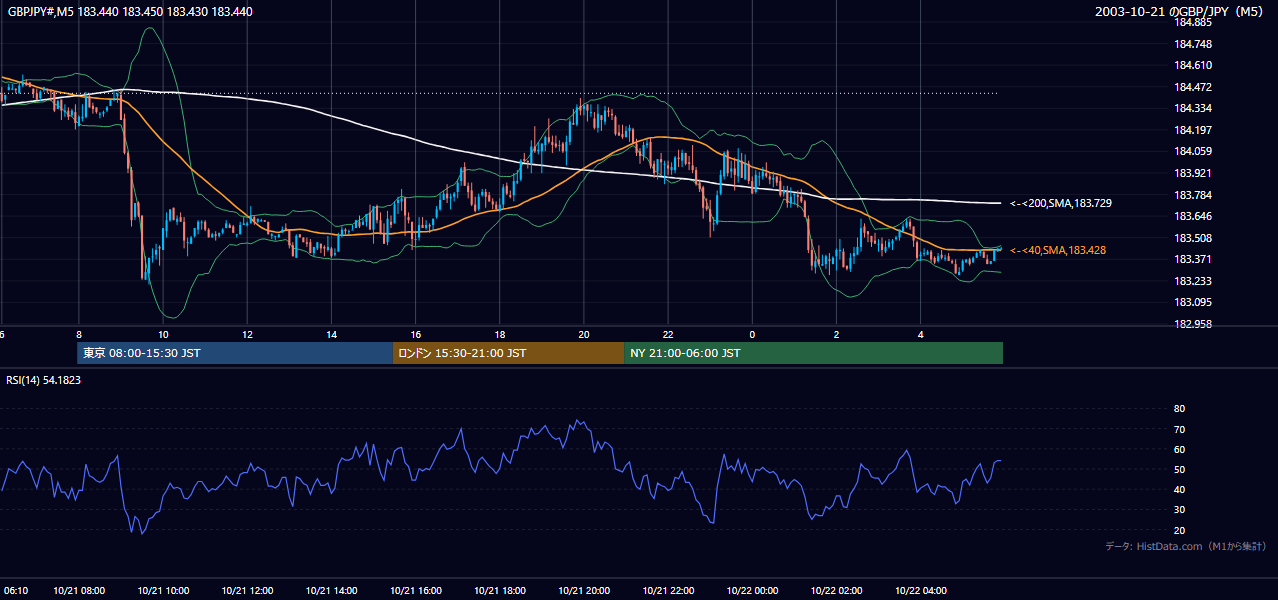Click price axis value 183.784
Viewport: 1278px width, 600px height.
(1193, 195)
